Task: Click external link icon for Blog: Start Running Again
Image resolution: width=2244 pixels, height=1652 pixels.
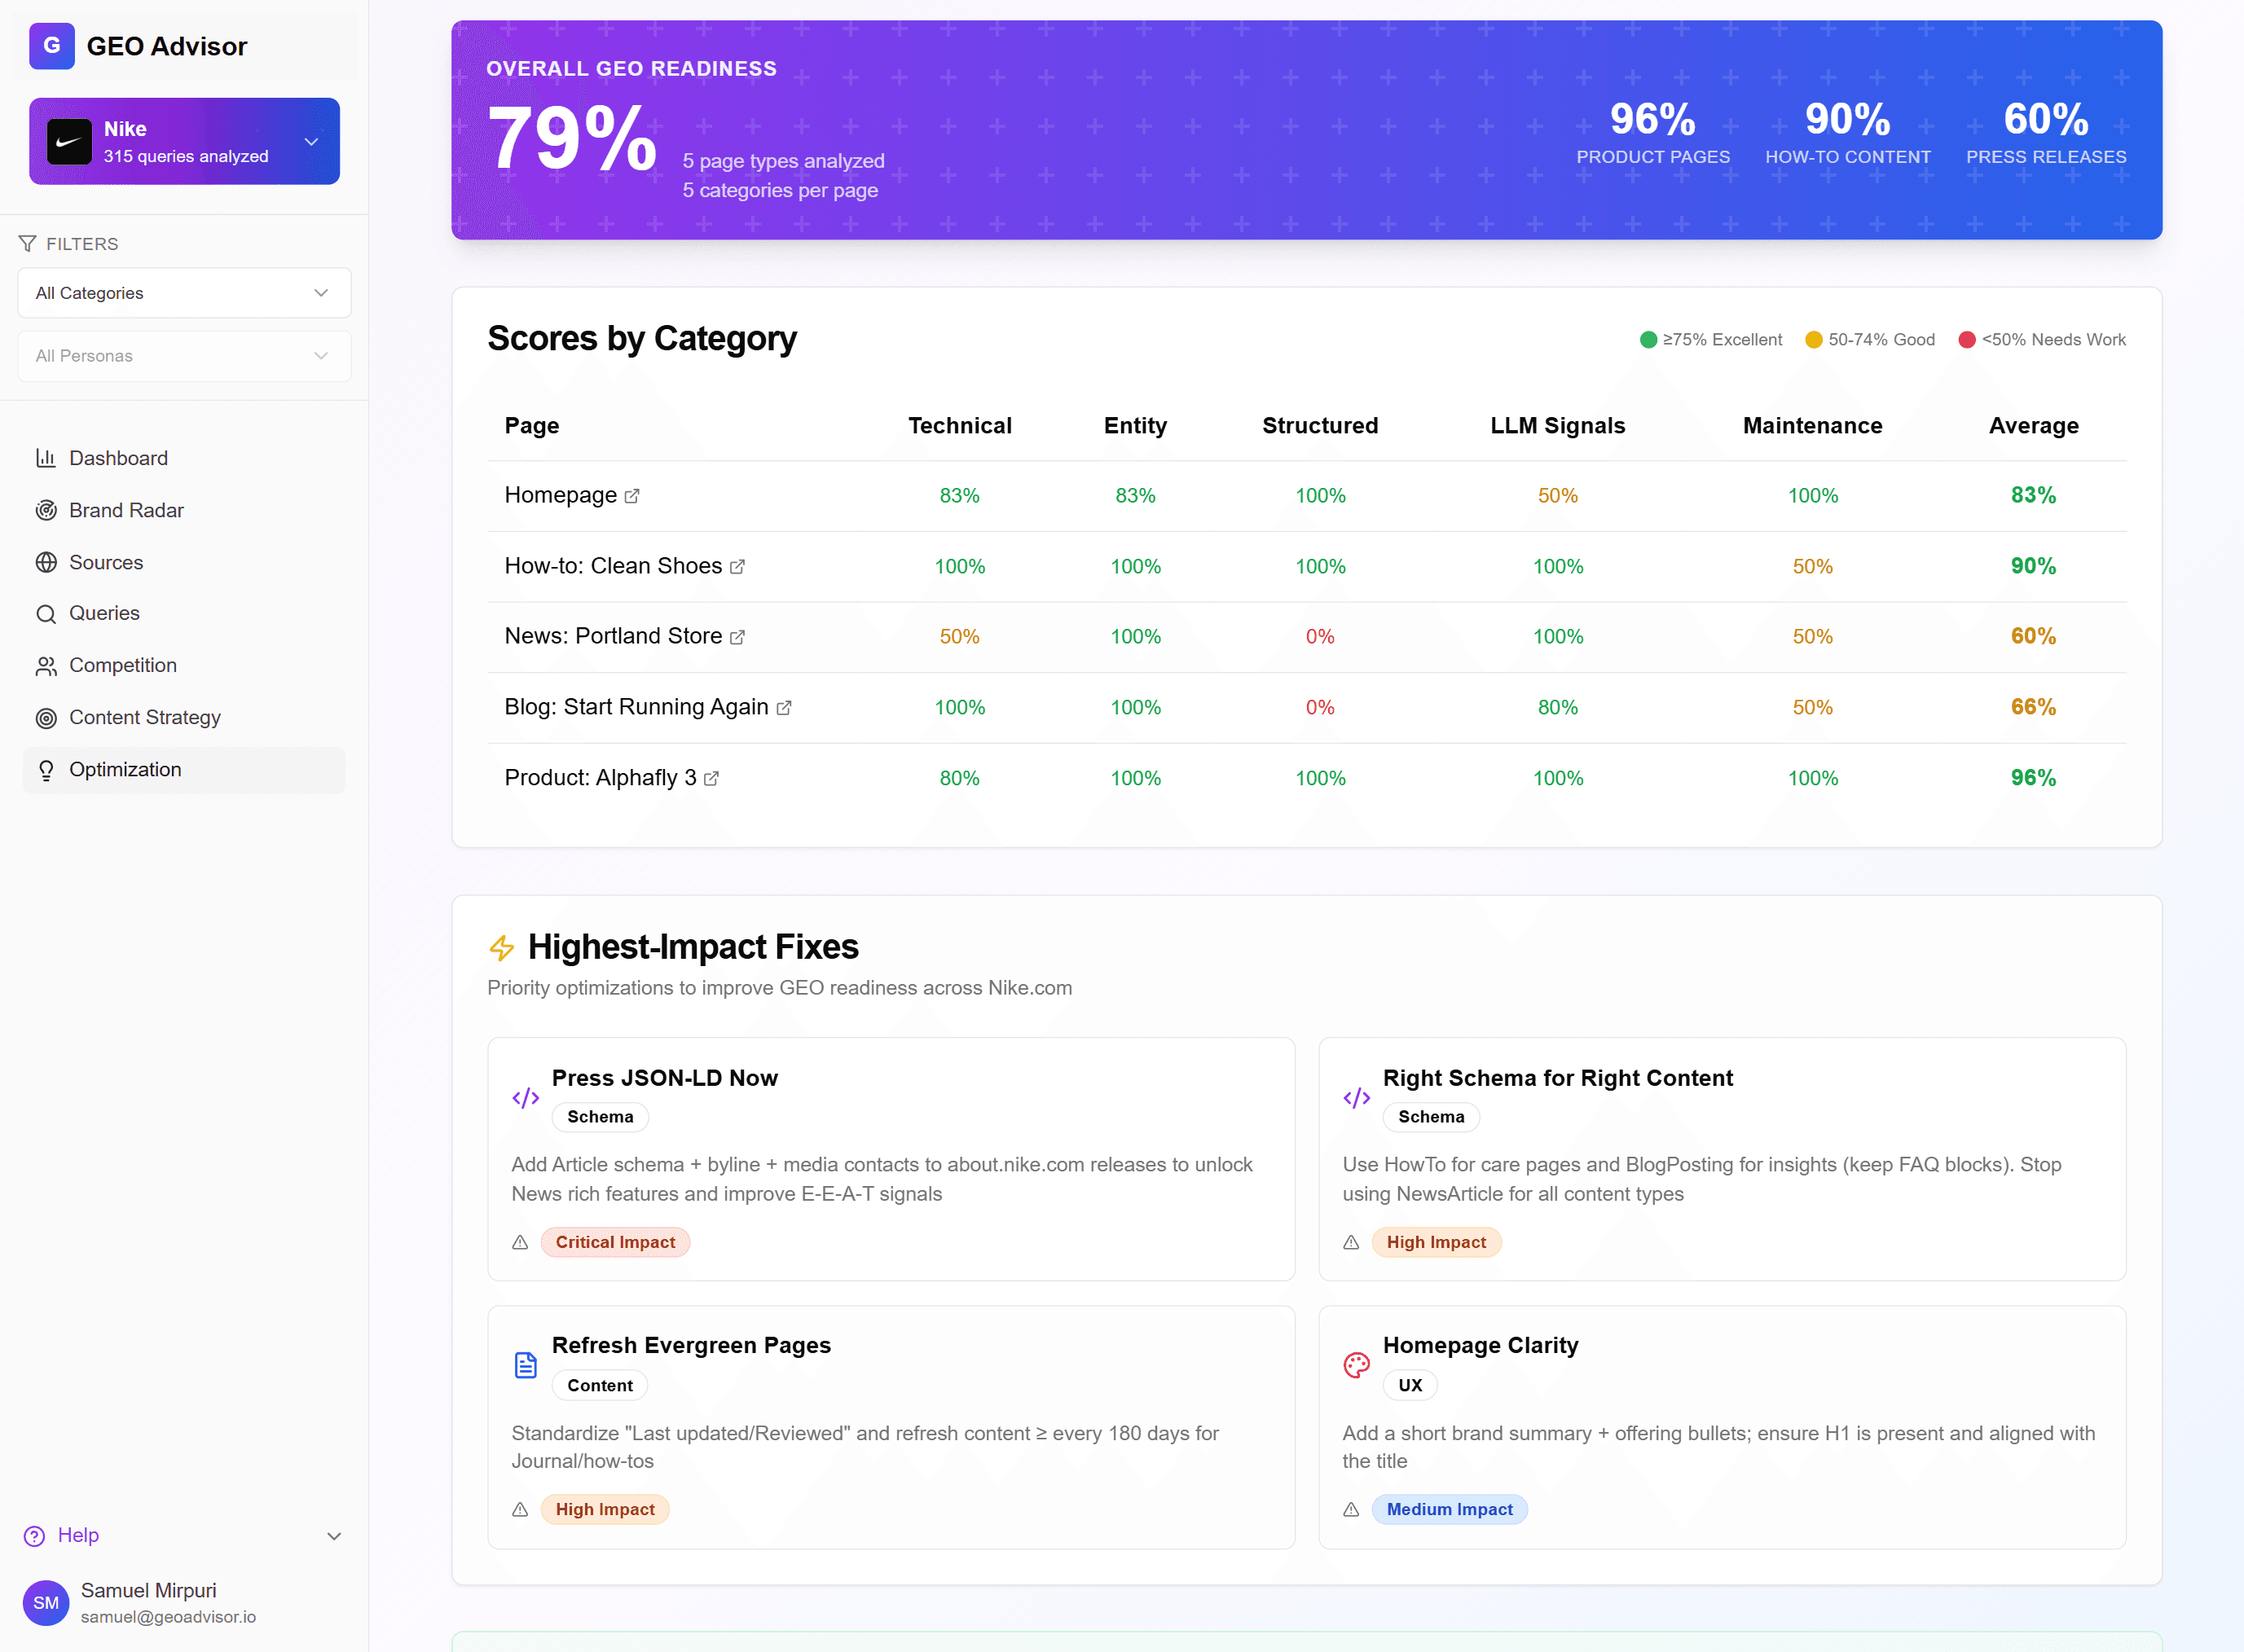Action: (784, 708)
